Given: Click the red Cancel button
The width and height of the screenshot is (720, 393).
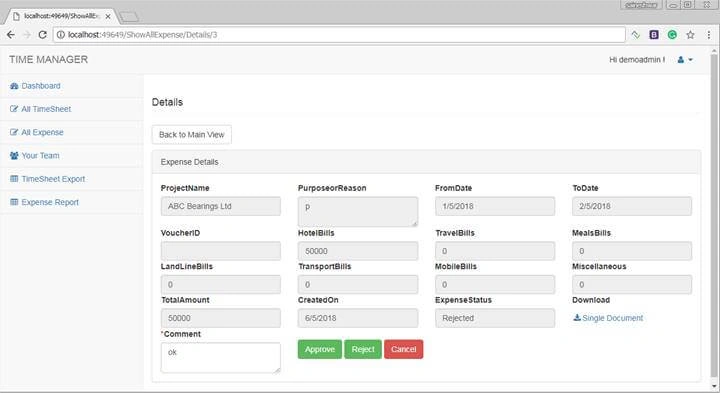Looking at the screenshot, I should pos(404,349).
